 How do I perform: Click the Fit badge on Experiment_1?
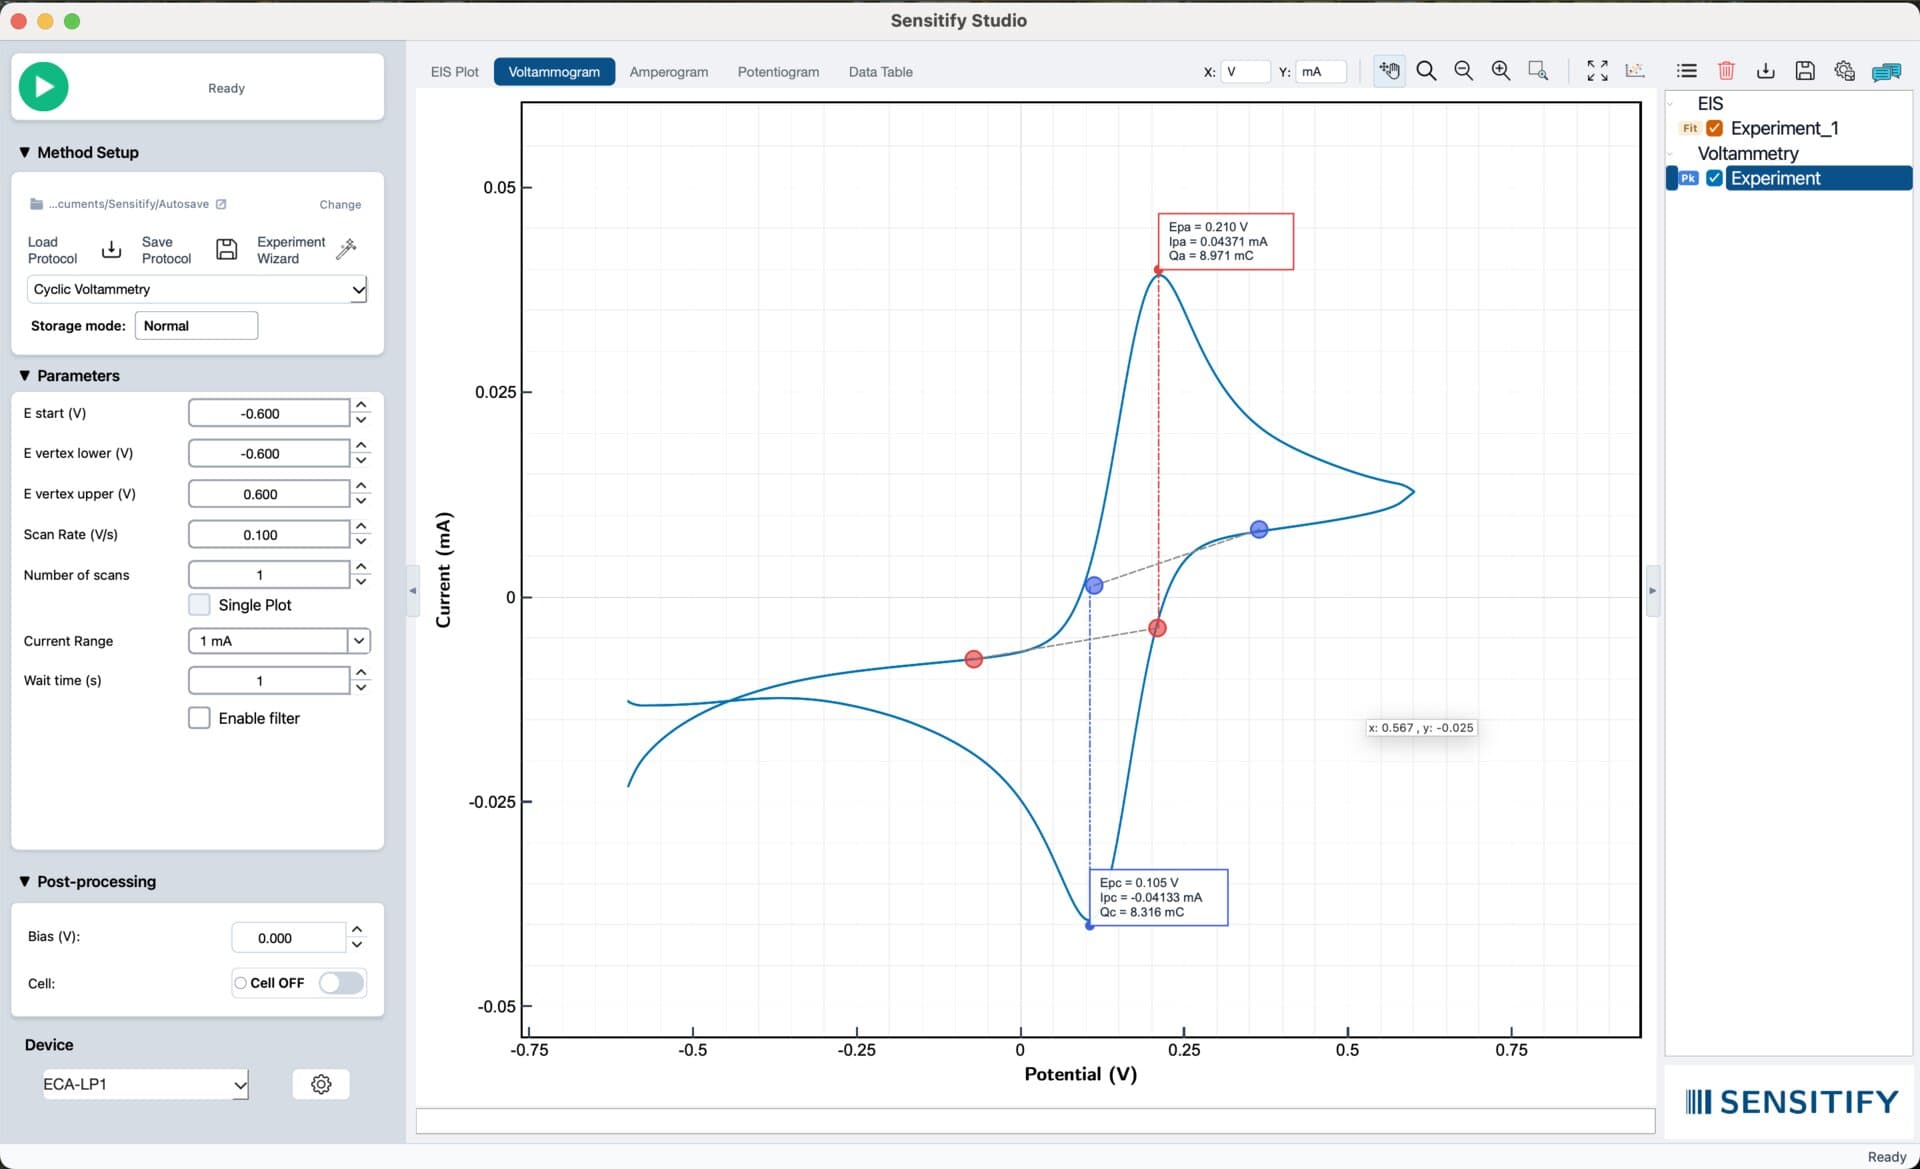[1689, 128]
